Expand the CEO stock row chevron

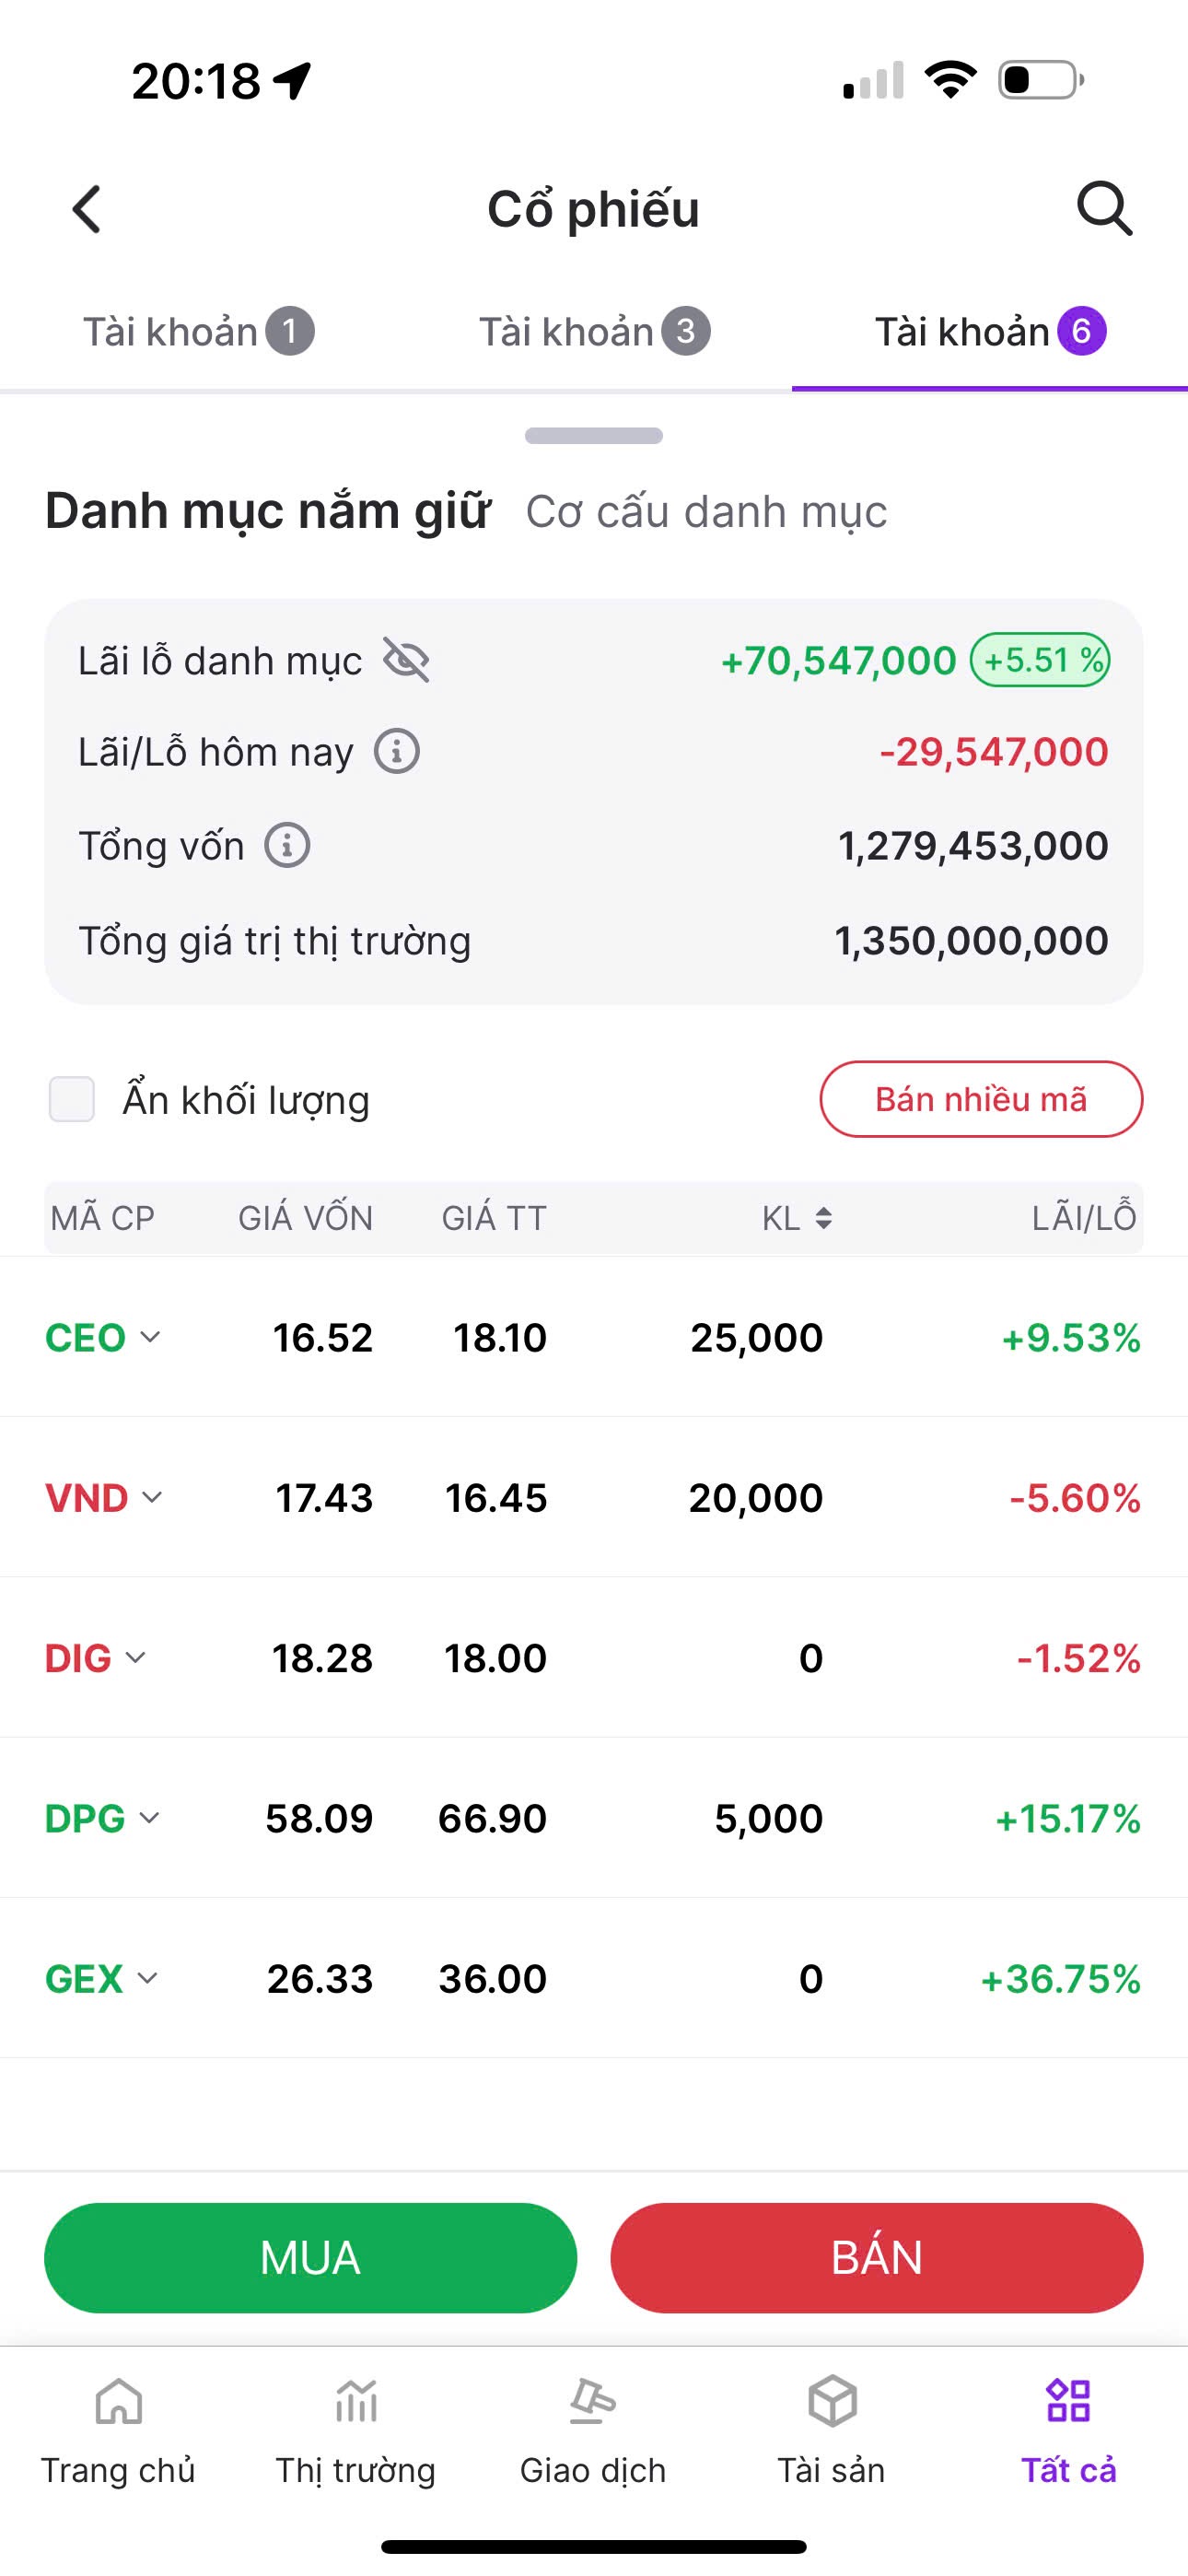[150, 1337]
